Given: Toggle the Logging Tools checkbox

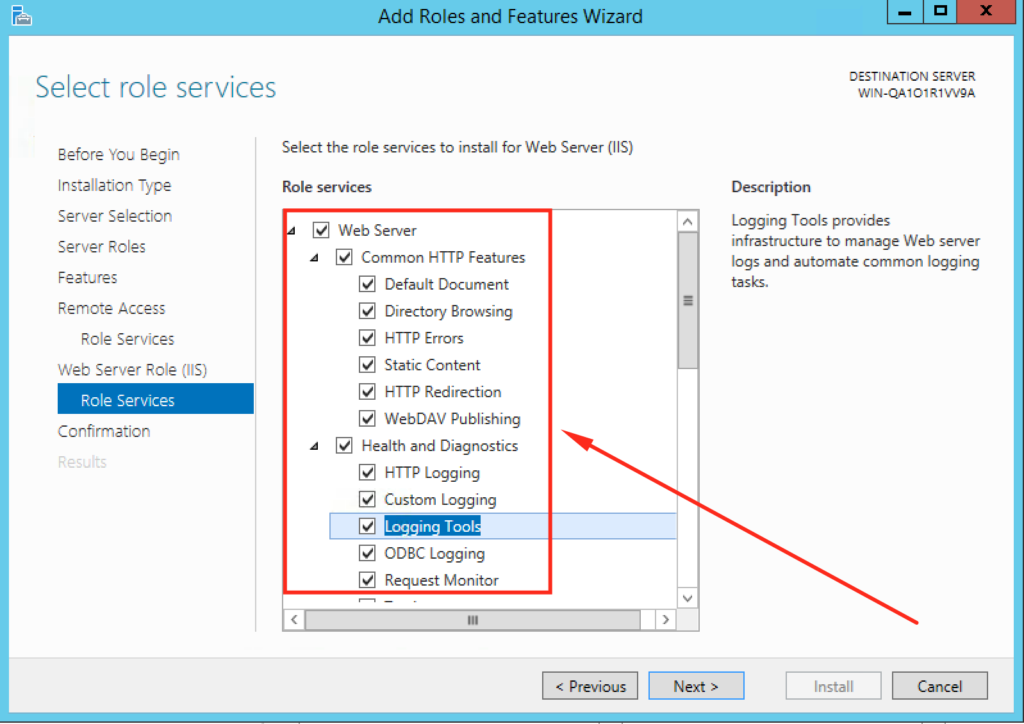Looking at the screenshot, I should pos(368,526).
